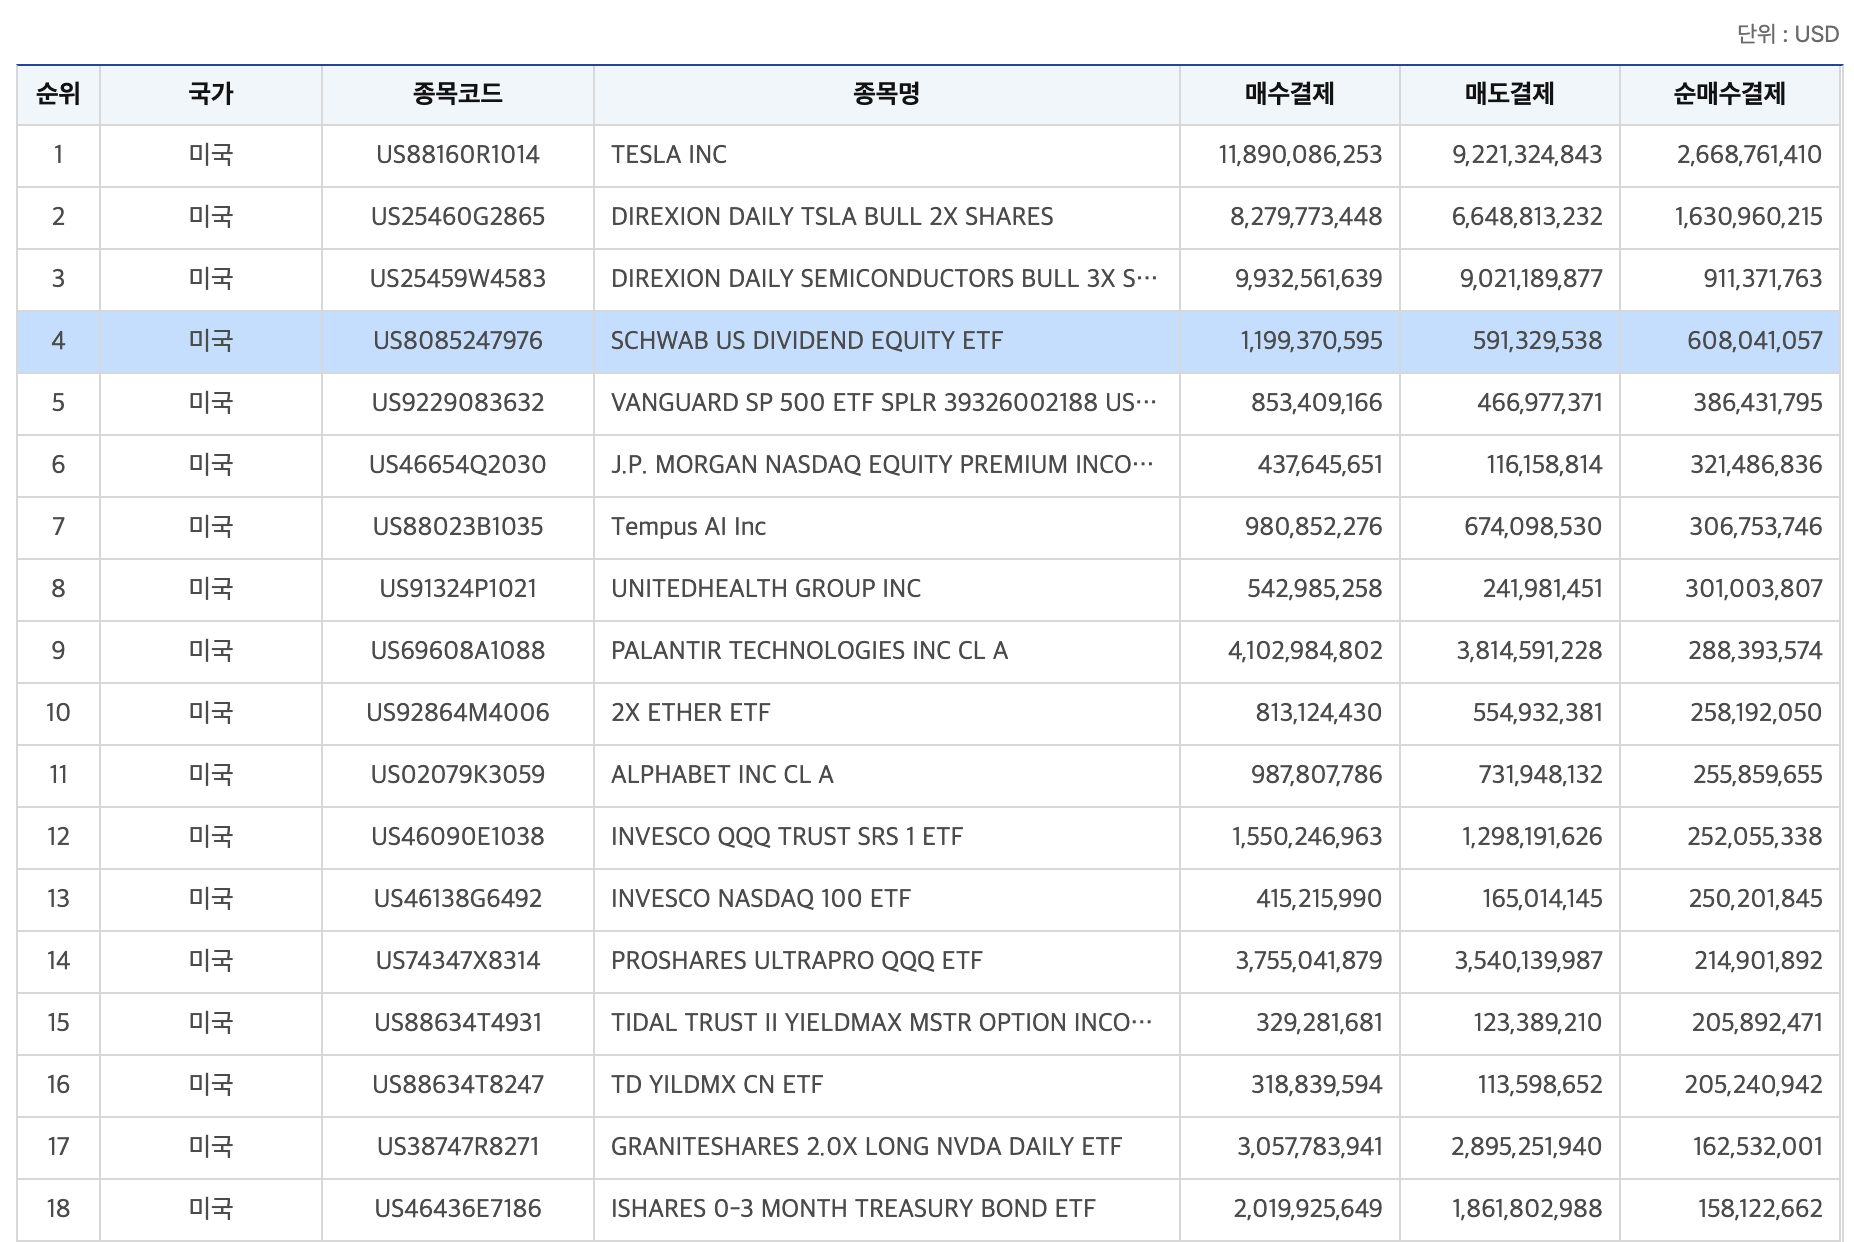Screen dimensions: 1854x1242
Task: Click code US92864M4006
Action: tap(458, 713)
